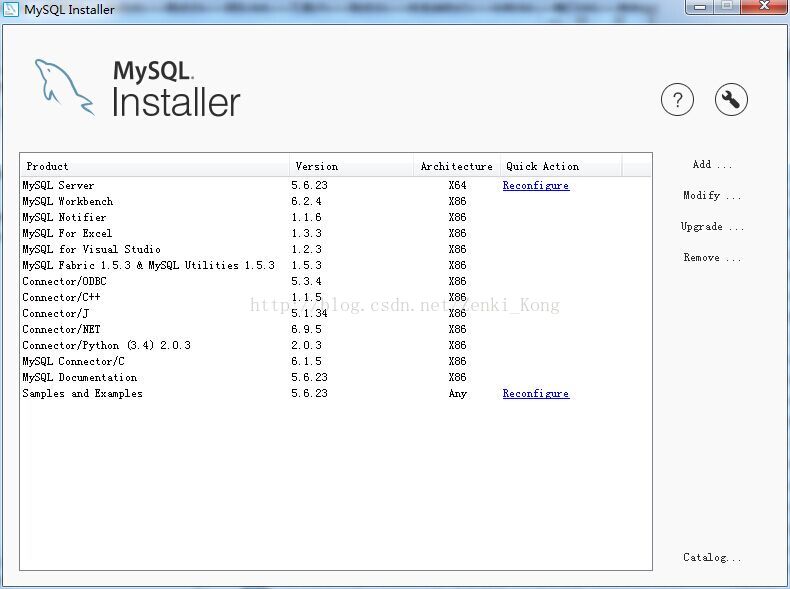Select the MySQL Notifier row
The height and width of the screenshot is (589, 790).
(336, 218)
